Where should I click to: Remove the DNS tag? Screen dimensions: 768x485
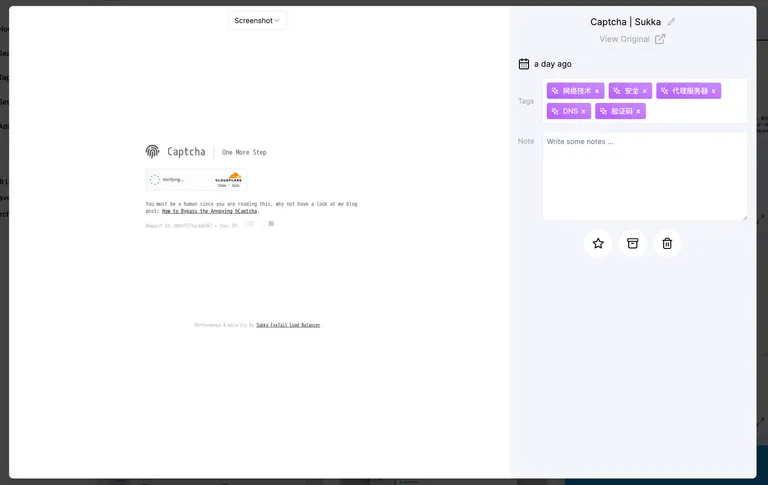(584, 111)
